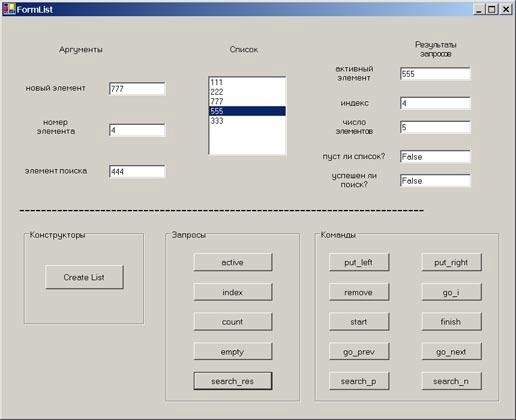Click the empty button
This screenshot has width=516, height=420.
coord(233,351)
